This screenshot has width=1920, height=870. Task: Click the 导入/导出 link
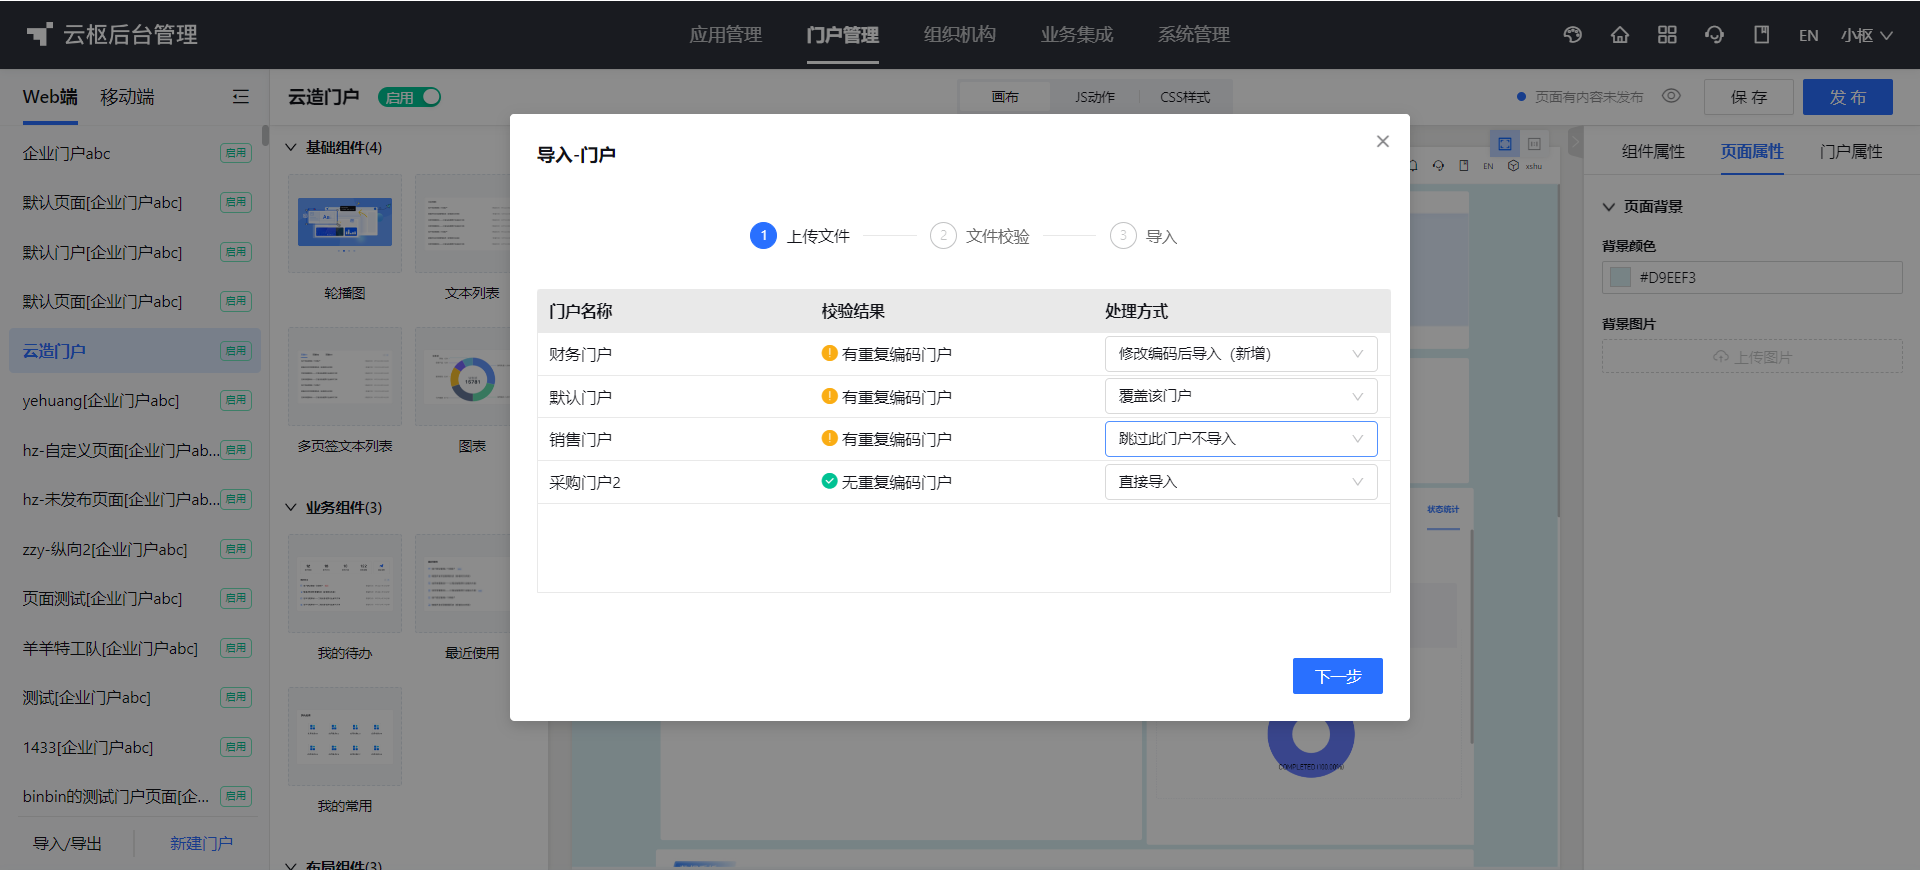pyautogui.click(x=67, y=844)
